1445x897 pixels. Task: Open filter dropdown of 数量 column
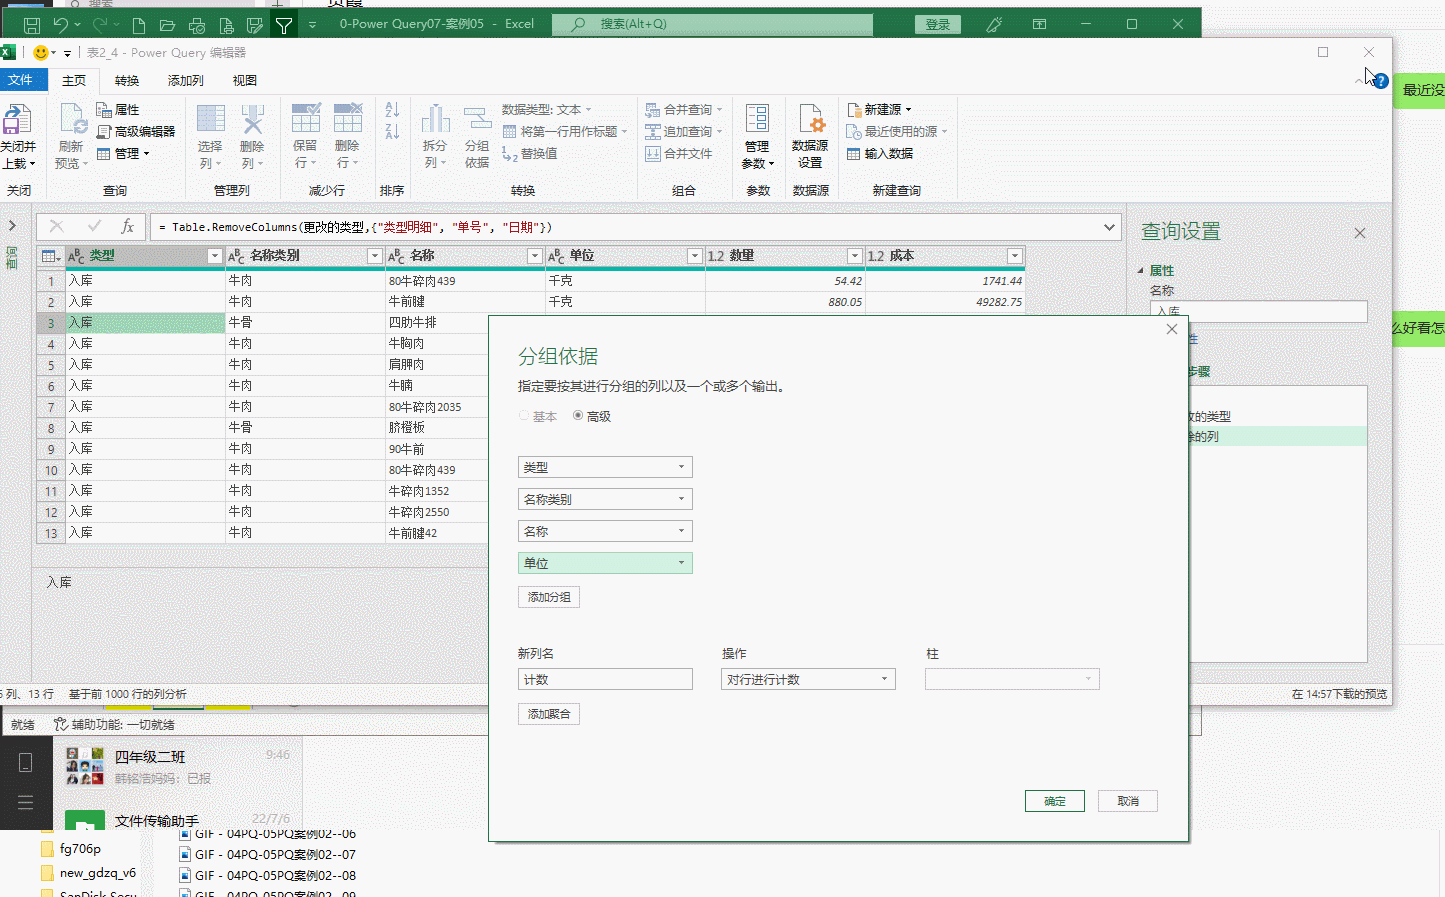(x=854, y=257)
